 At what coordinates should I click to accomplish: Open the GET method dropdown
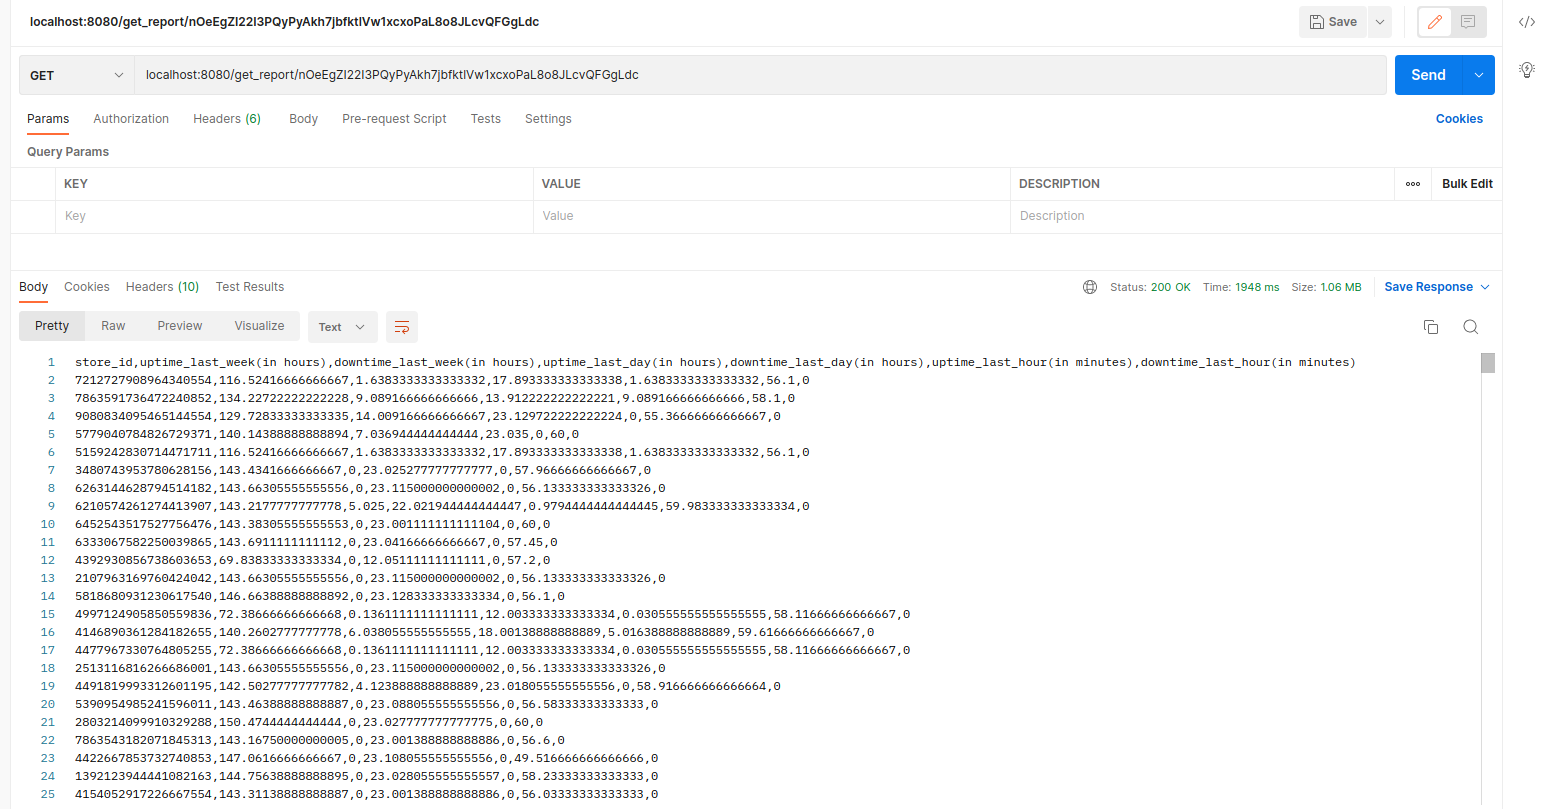pyautogui.click(x=75, y=74)
